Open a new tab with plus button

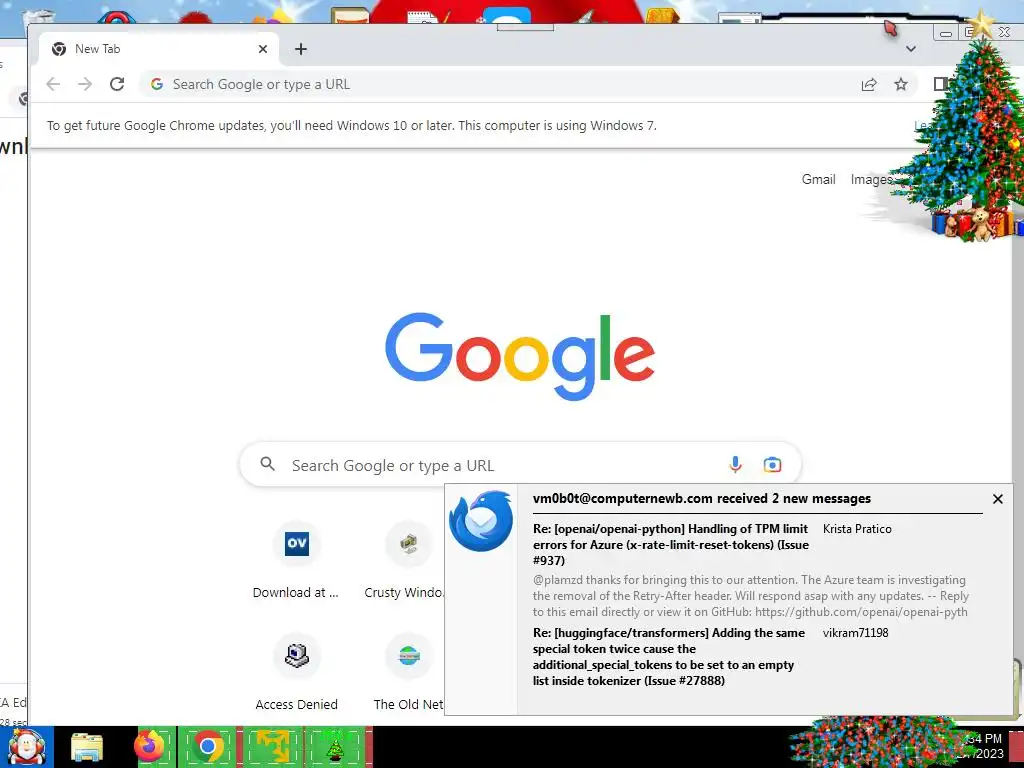point(300,49)
